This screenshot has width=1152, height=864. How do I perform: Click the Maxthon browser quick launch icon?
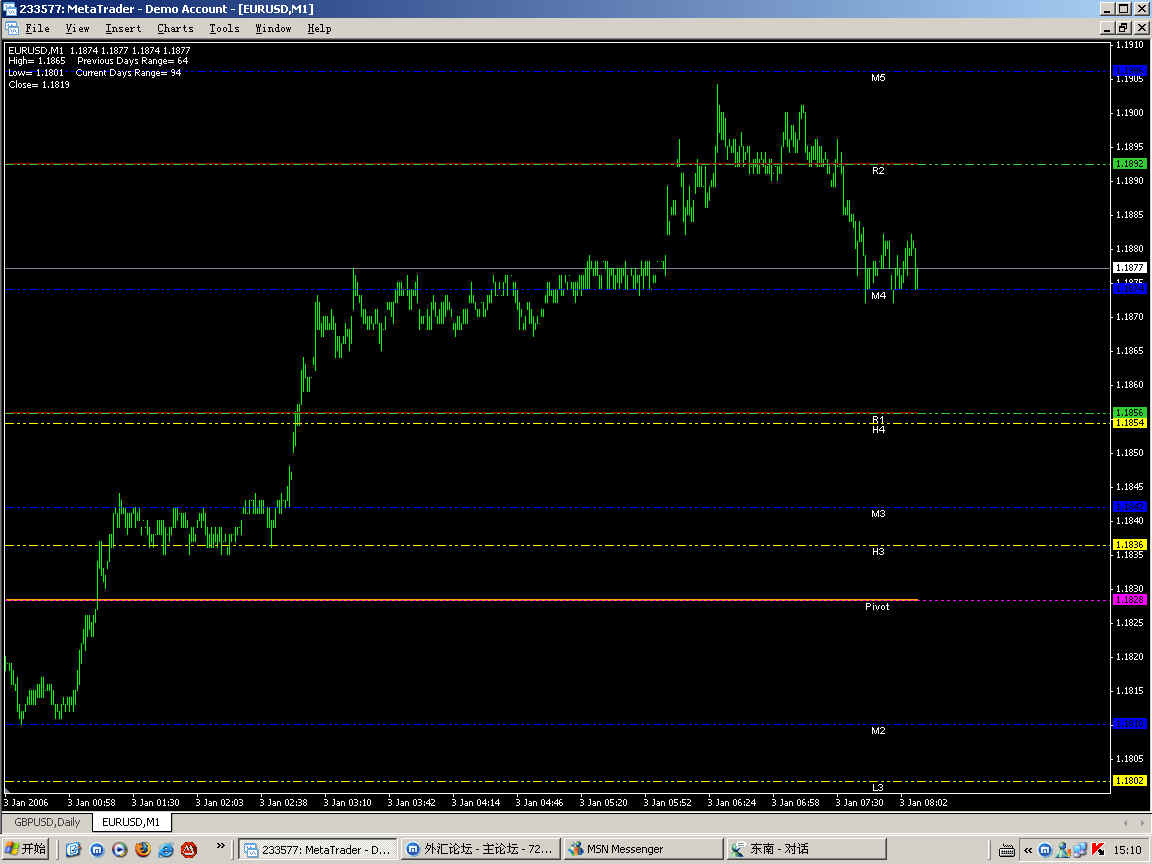tap(97, 849)
